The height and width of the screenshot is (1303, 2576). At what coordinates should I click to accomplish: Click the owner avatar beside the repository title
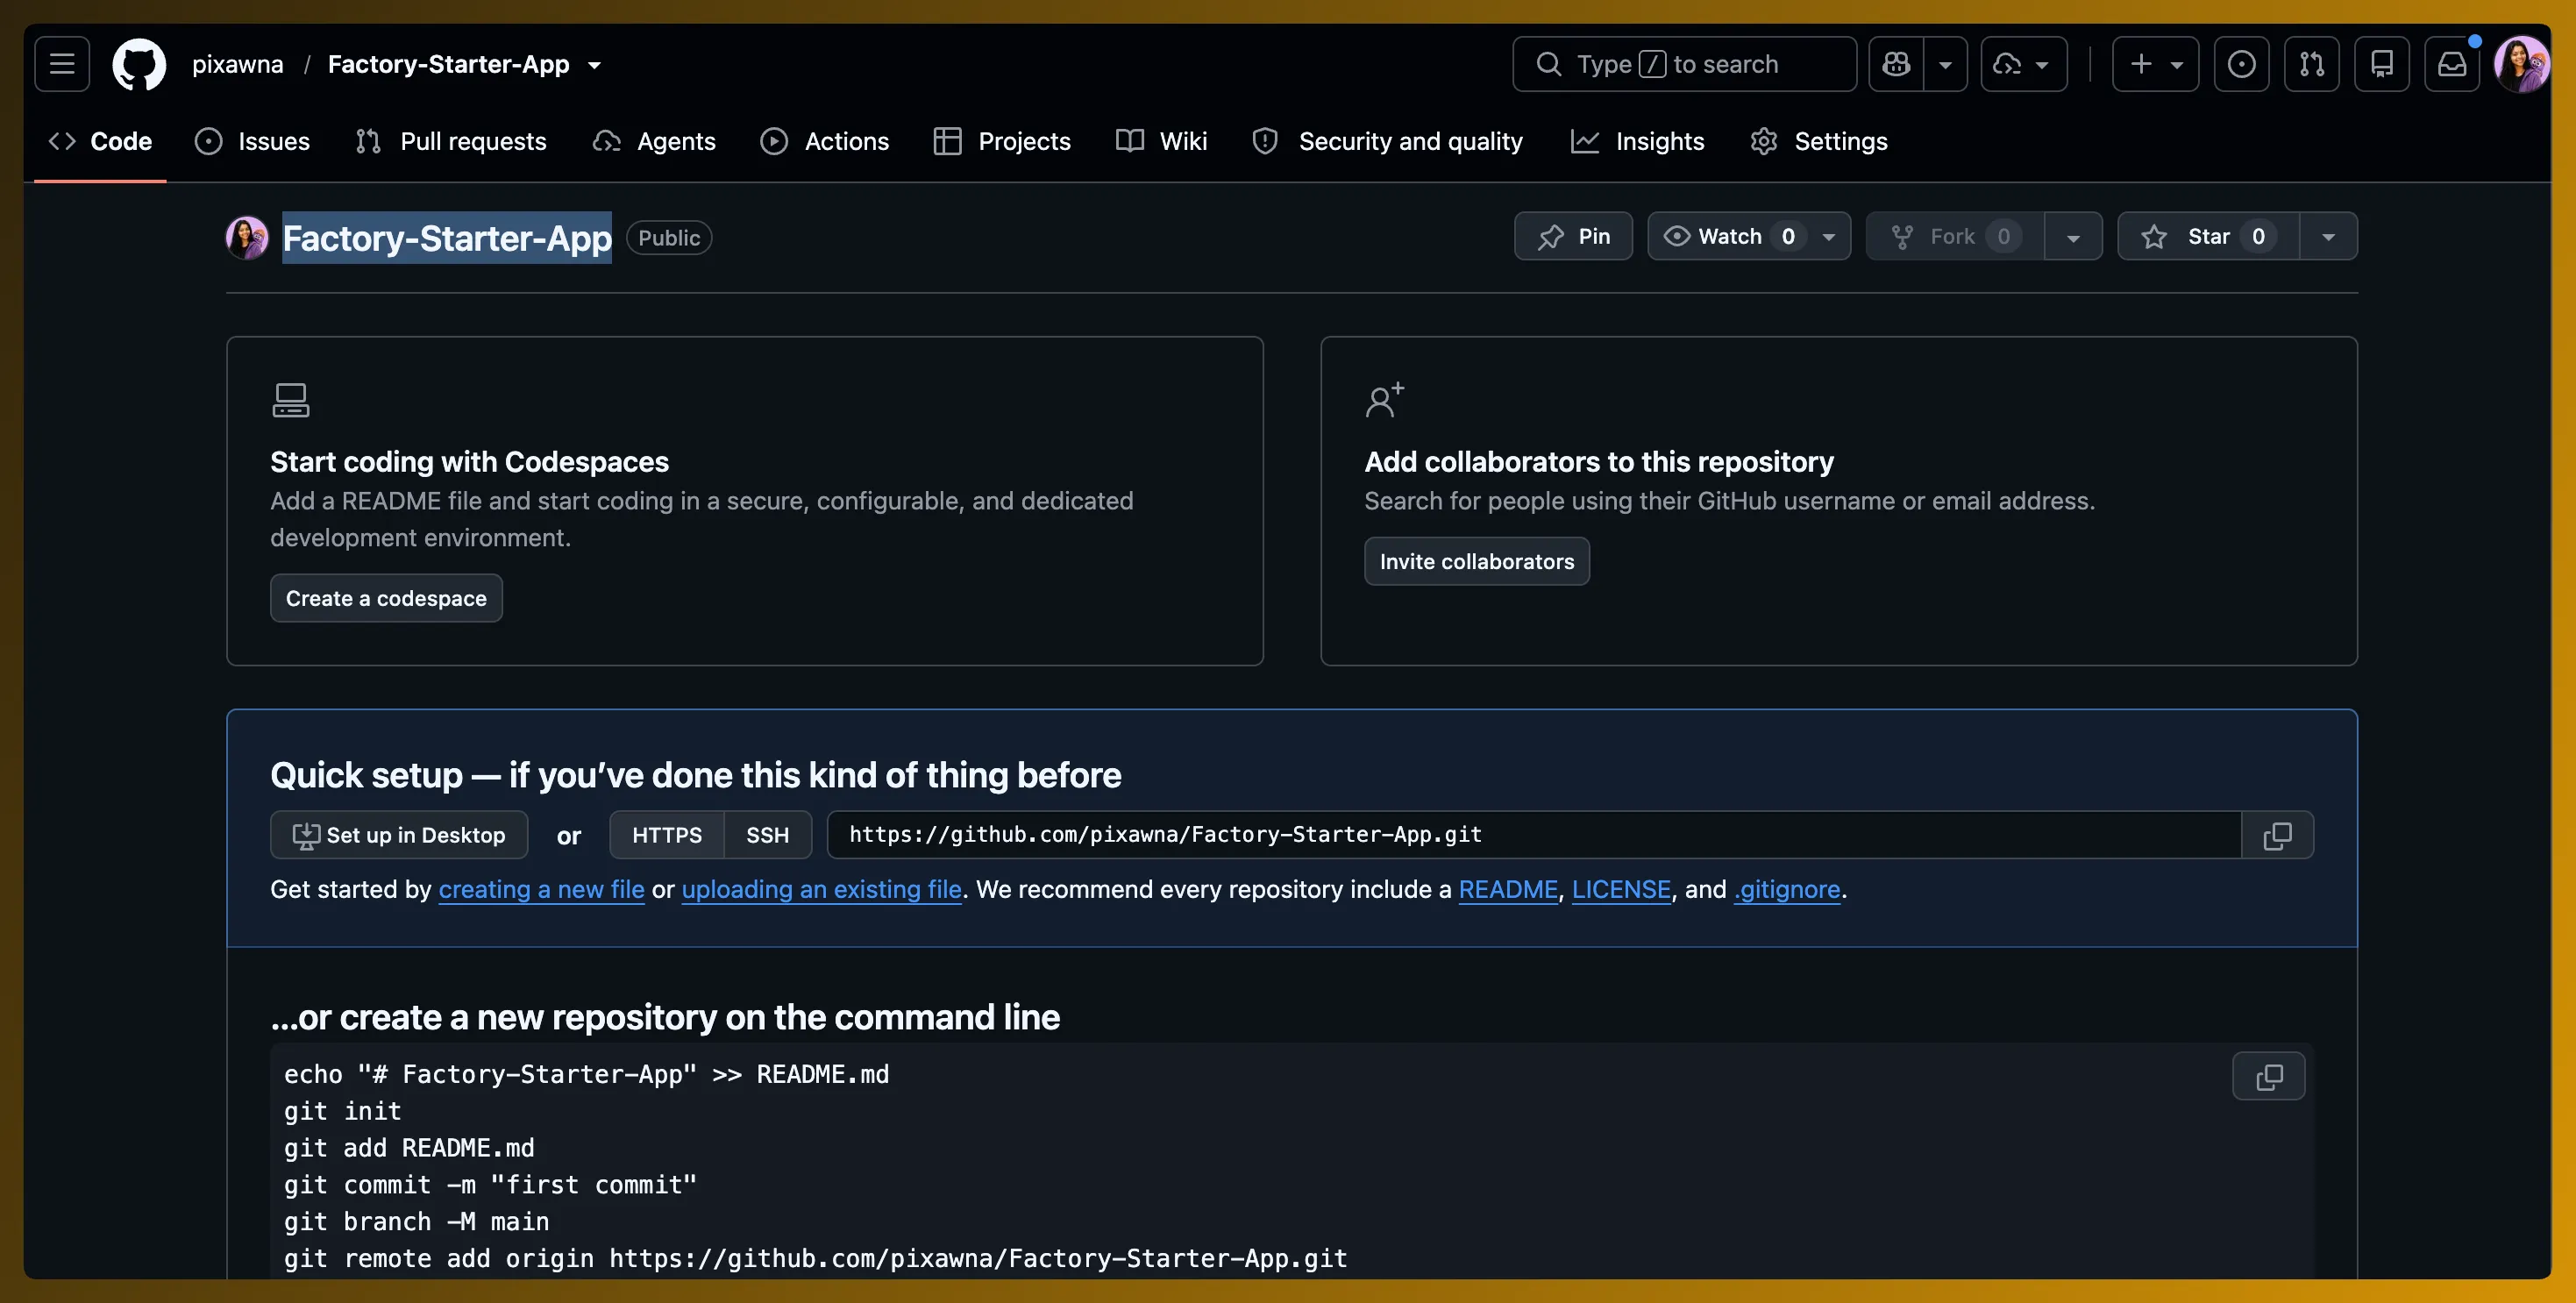[x=247, y=238]
